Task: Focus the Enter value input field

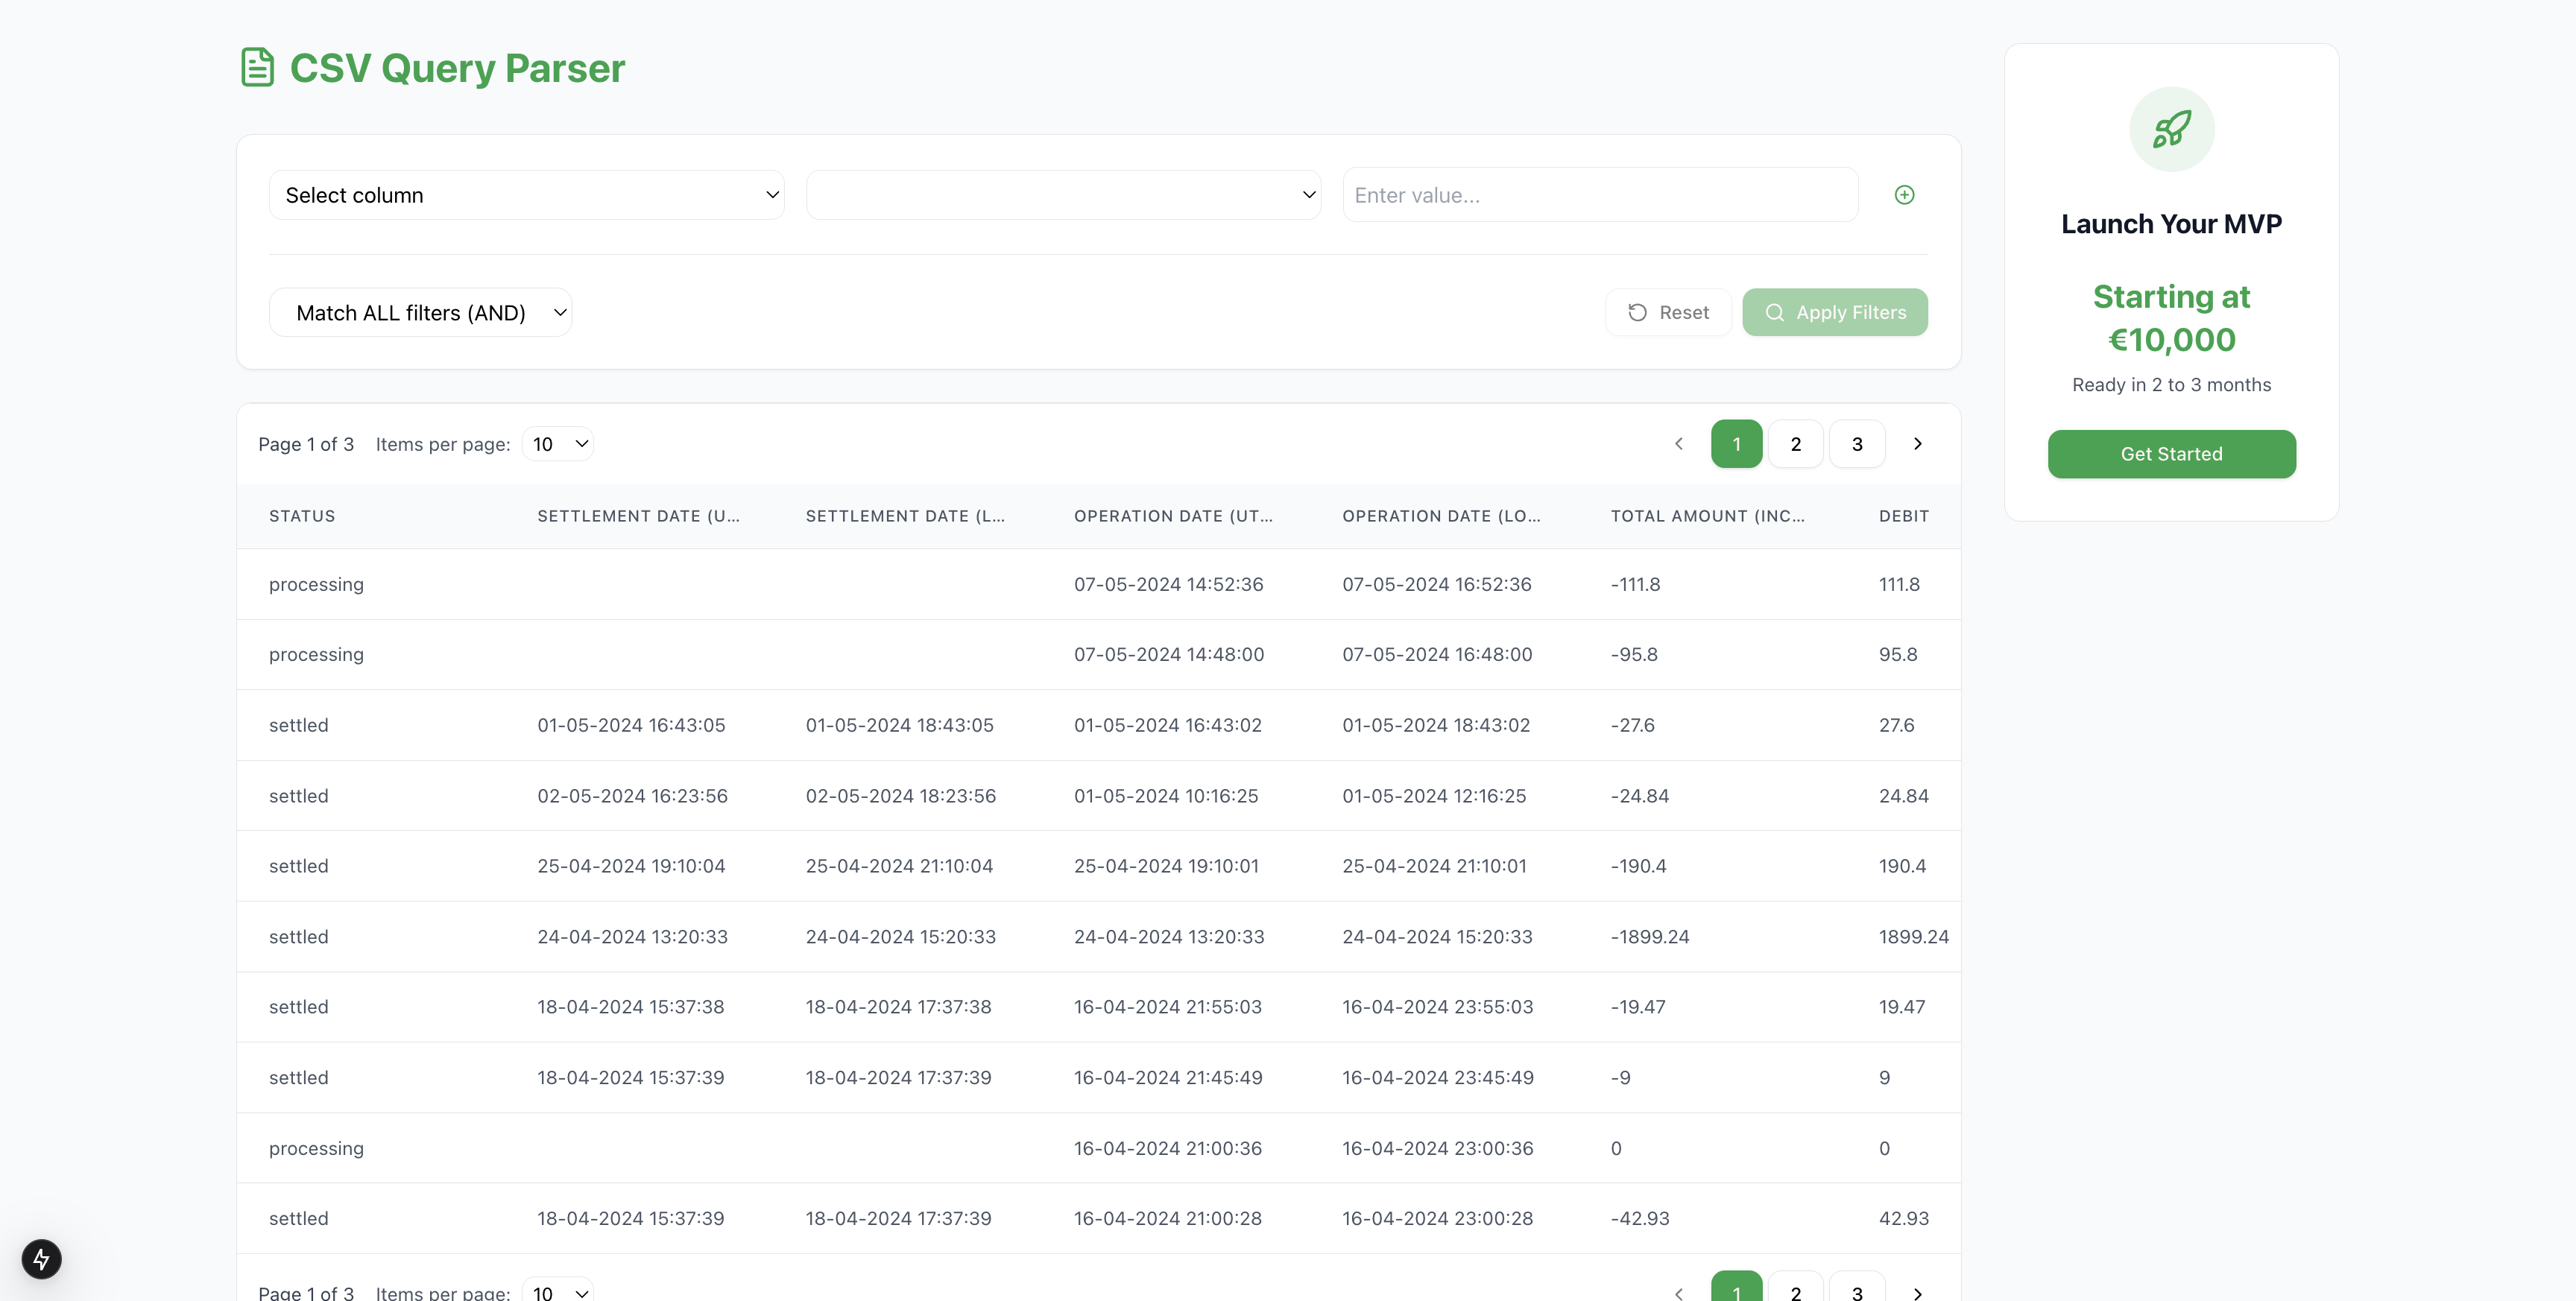Action: click(x=1600, y=195)
